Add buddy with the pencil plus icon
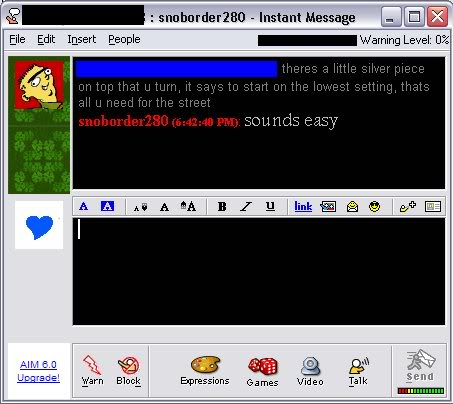Image resolution: width=453 pixels, height=404 pixels. 408,207
